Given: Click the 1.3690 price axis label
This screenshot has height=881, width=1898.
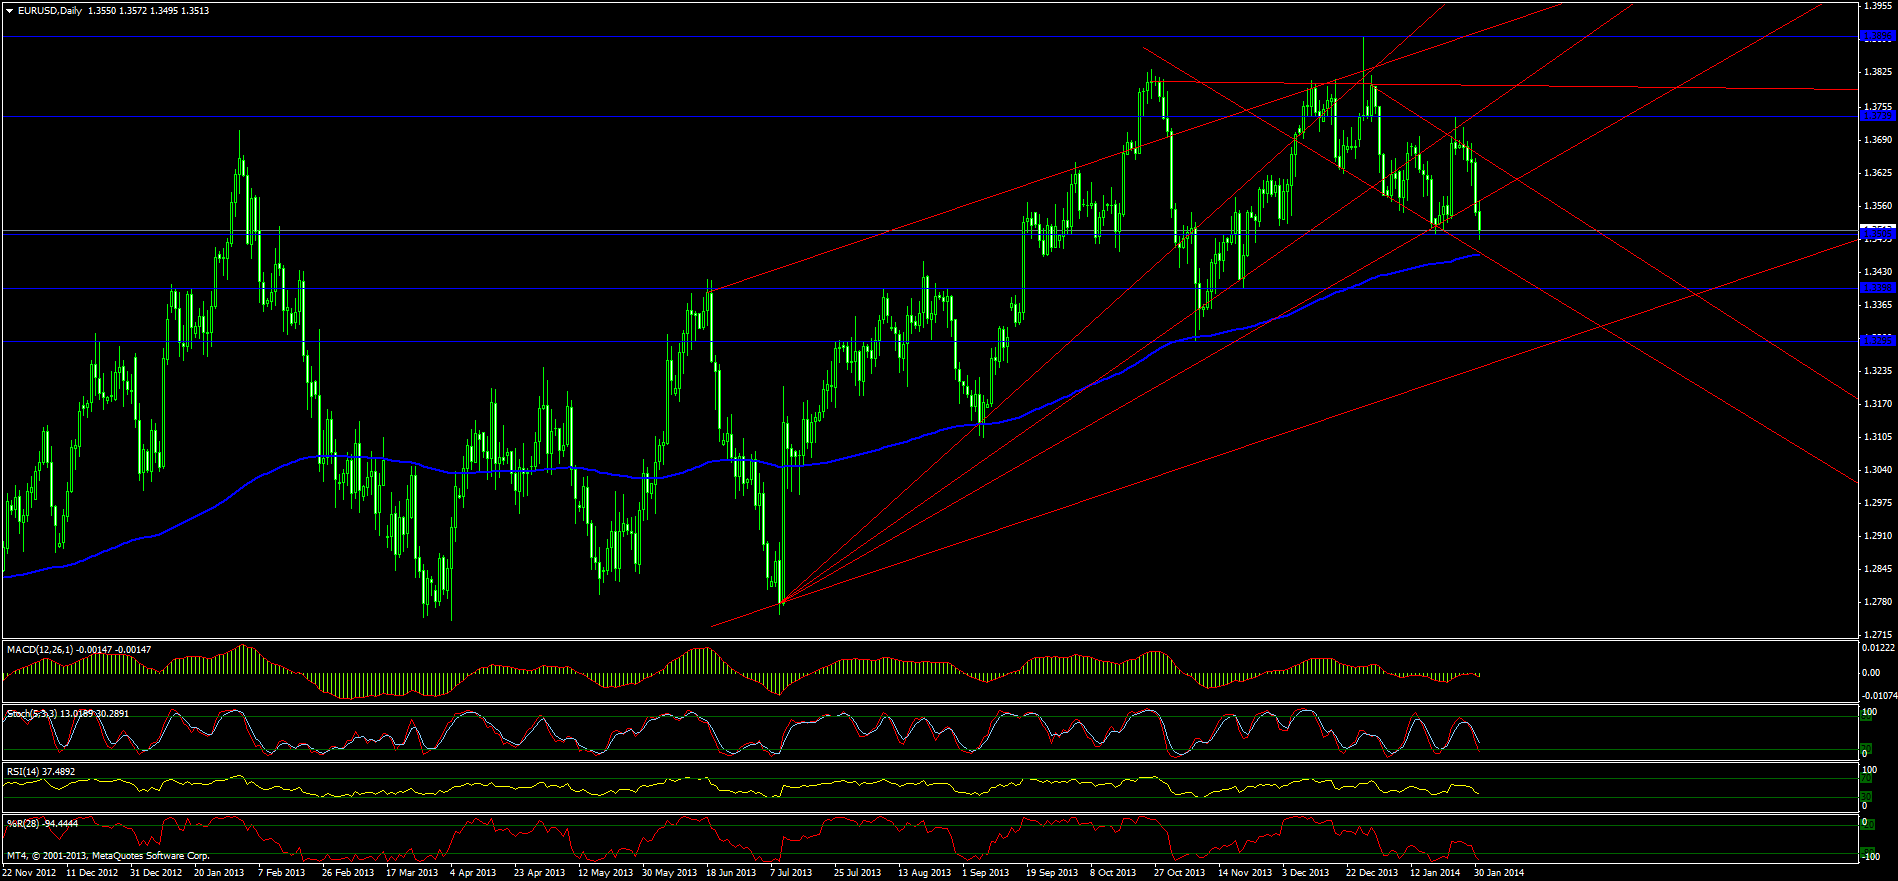Looking at the screenshot, I should coord(1878,140).
